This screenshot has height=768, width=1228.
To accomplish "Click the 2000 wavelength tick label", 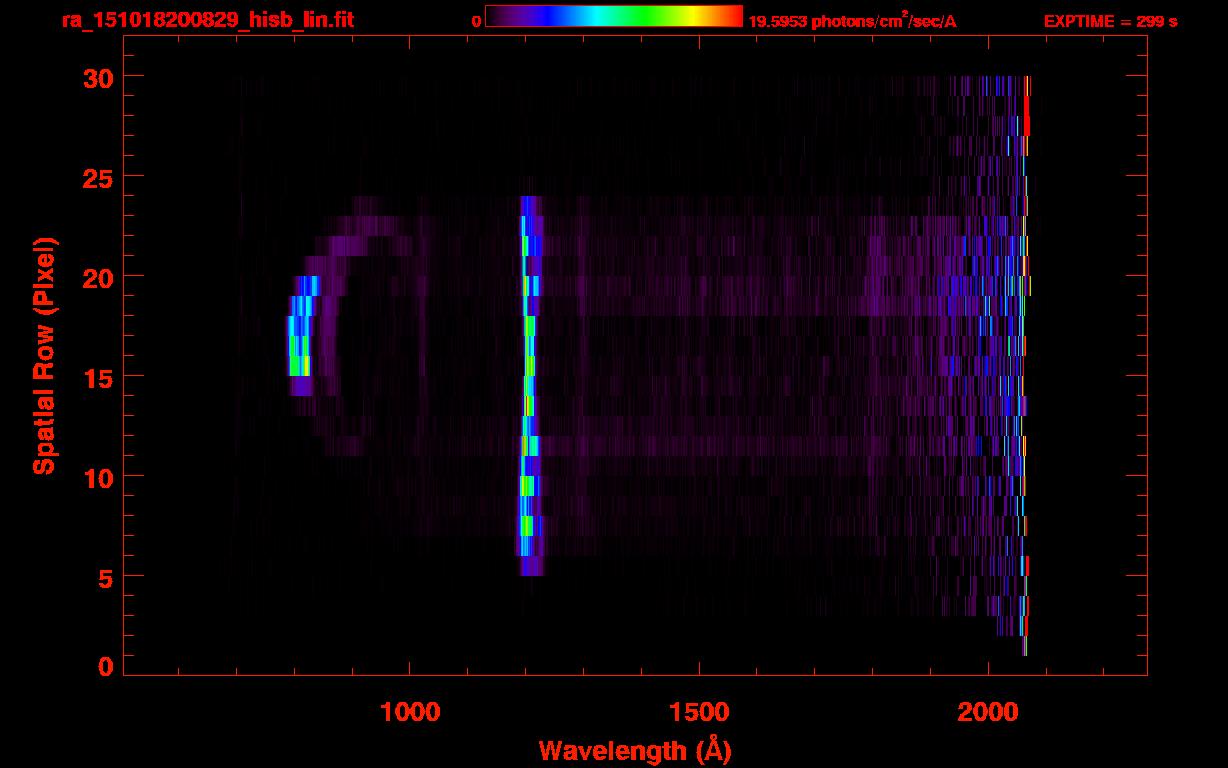I will point(988,712).
